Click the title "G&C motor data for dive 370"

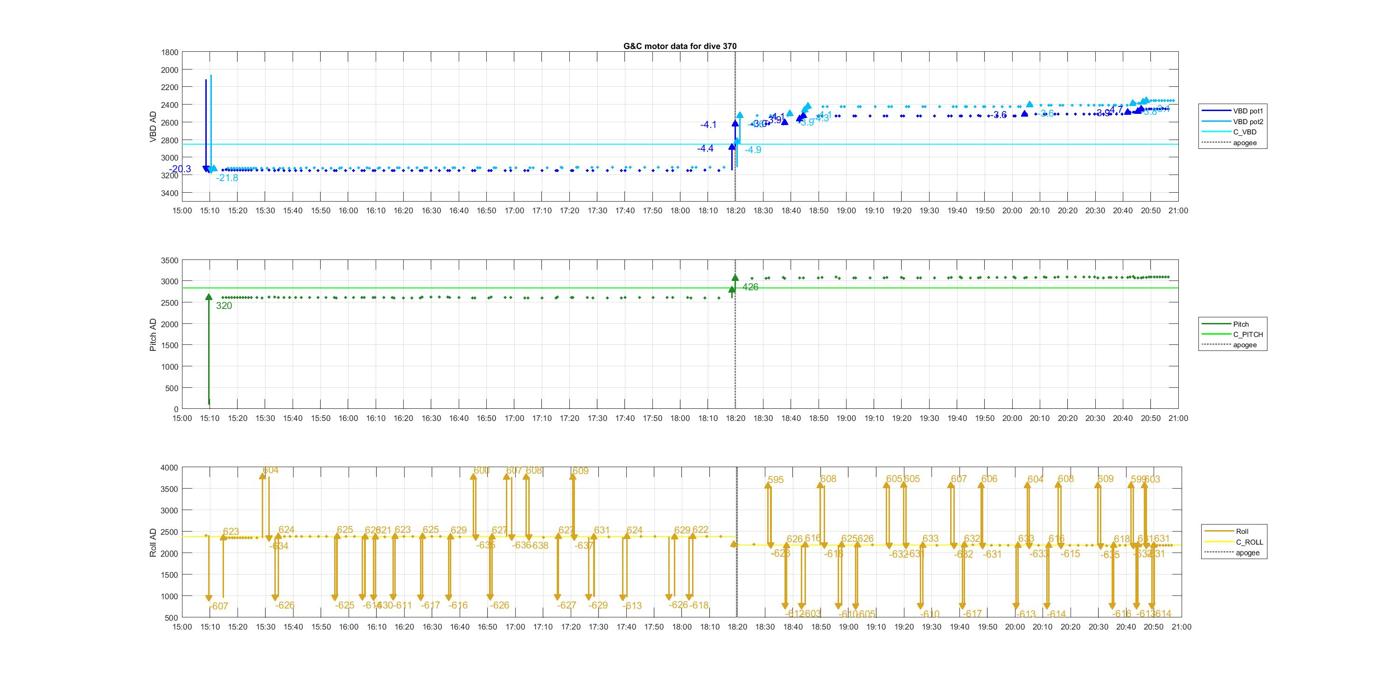click(x=680, y=46)
